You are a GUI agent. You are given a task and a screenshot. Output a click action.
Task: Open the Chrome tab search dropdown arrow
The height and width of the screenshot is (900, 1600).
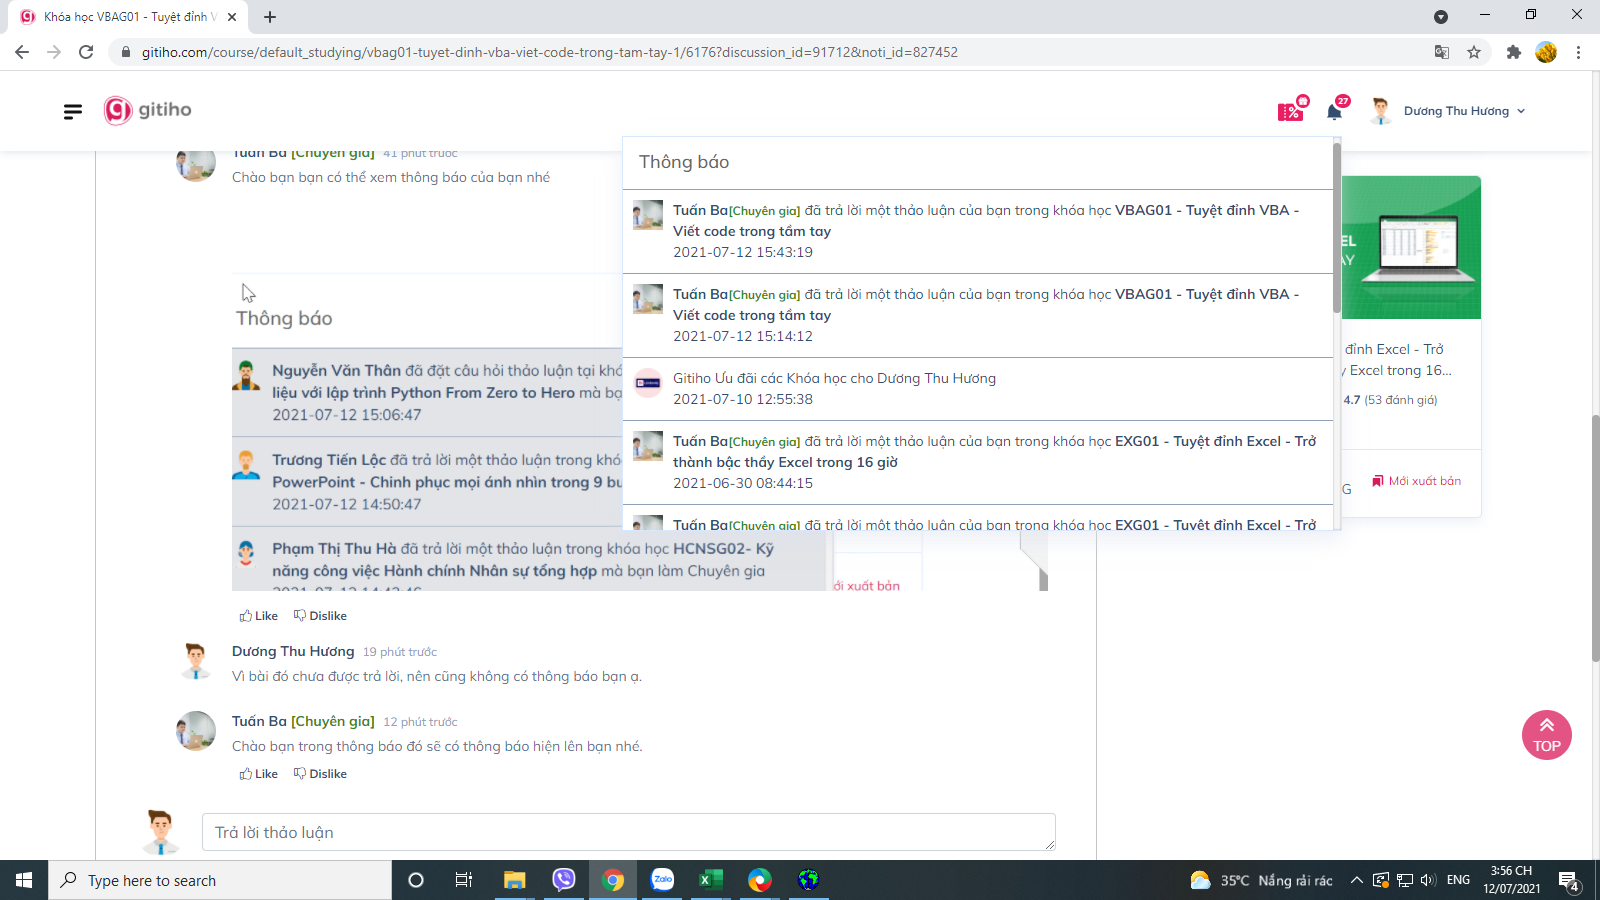point(1441,17)
